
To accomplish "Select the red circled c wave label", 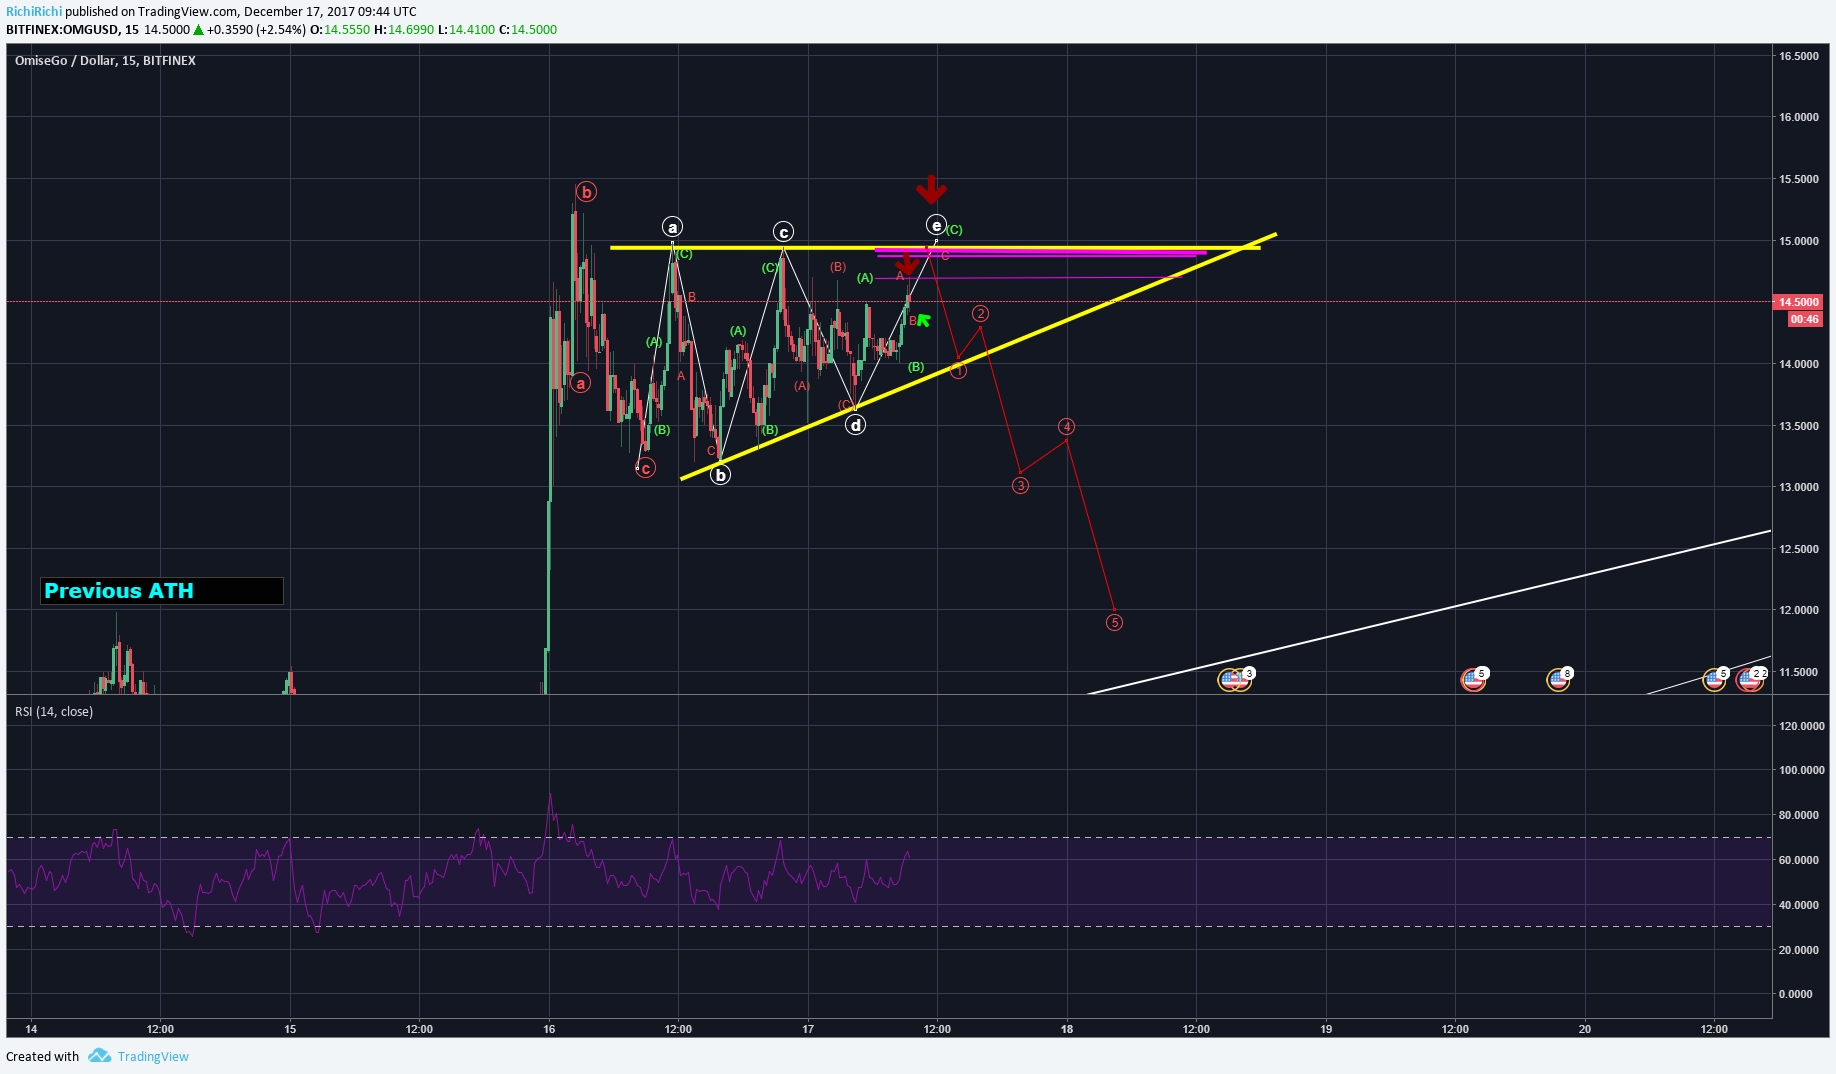I will [646, 468].
